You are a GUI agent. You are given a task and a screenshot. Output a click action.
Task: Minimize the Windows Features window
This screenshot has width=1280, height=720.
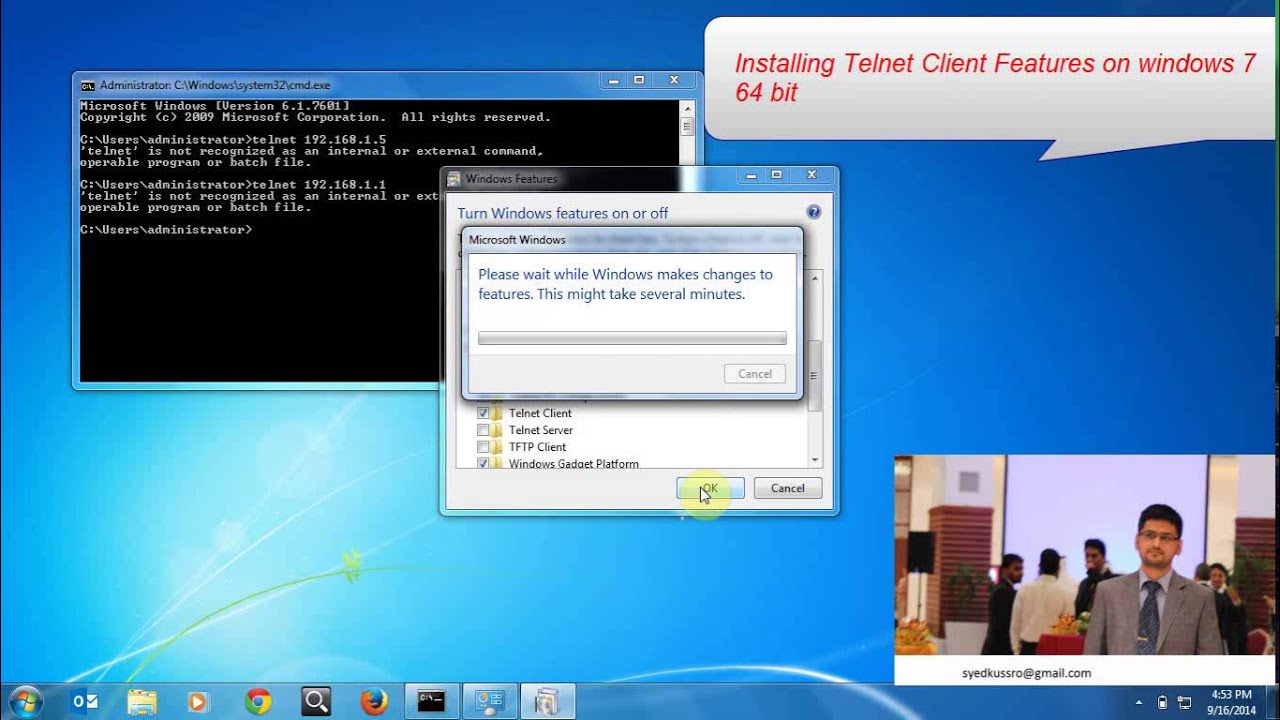pyautogui.click(x=753, y=176)
